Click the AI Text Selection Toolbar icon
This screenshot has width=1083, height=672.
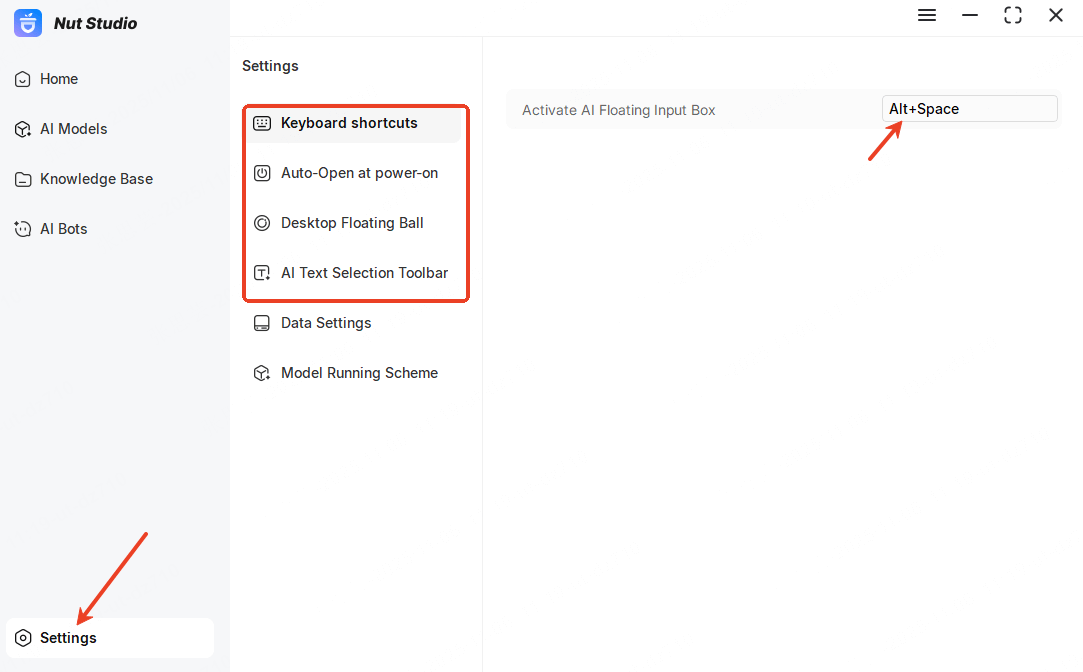pos(261,272)
